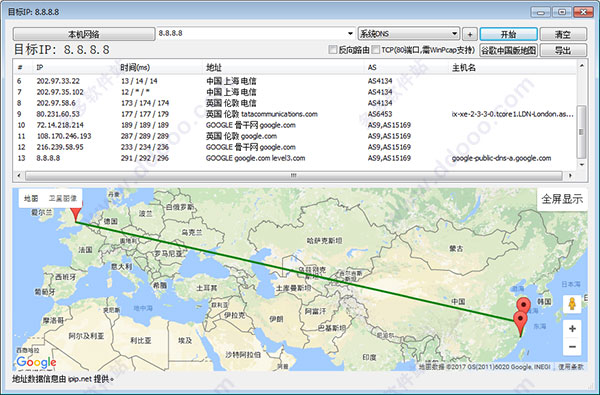Zoom out the map with minus
Image resolution: width=600 pixels, height=395 pixels.
click(572, 346)
